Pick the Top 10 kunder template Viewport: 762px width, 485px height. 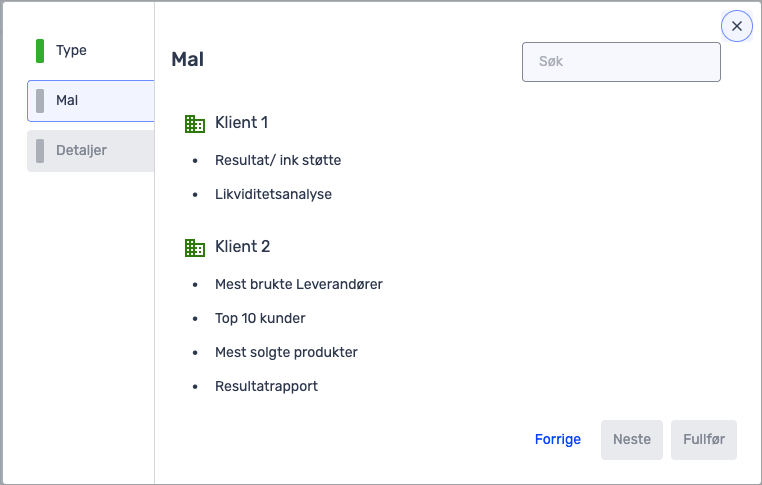(x=260, y=318)
